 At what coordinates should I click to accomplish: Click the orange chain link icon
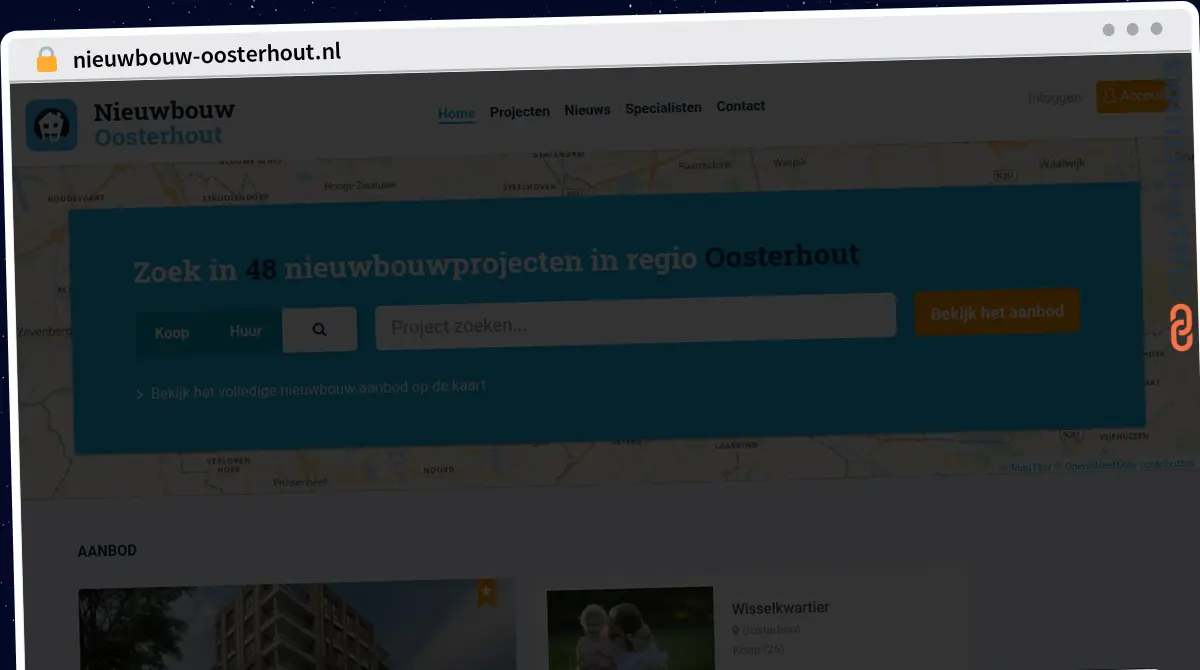(x=1182, y=328)
